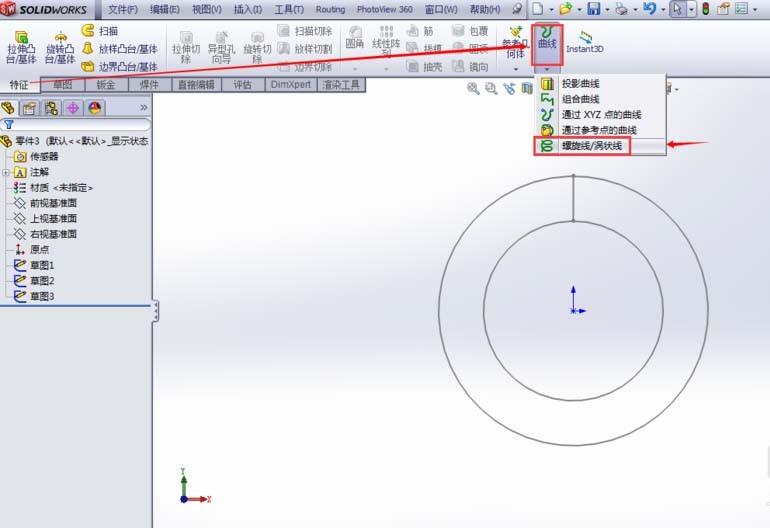Click the 旋转切除 revolved cut tool

click(x=257, y=48)
